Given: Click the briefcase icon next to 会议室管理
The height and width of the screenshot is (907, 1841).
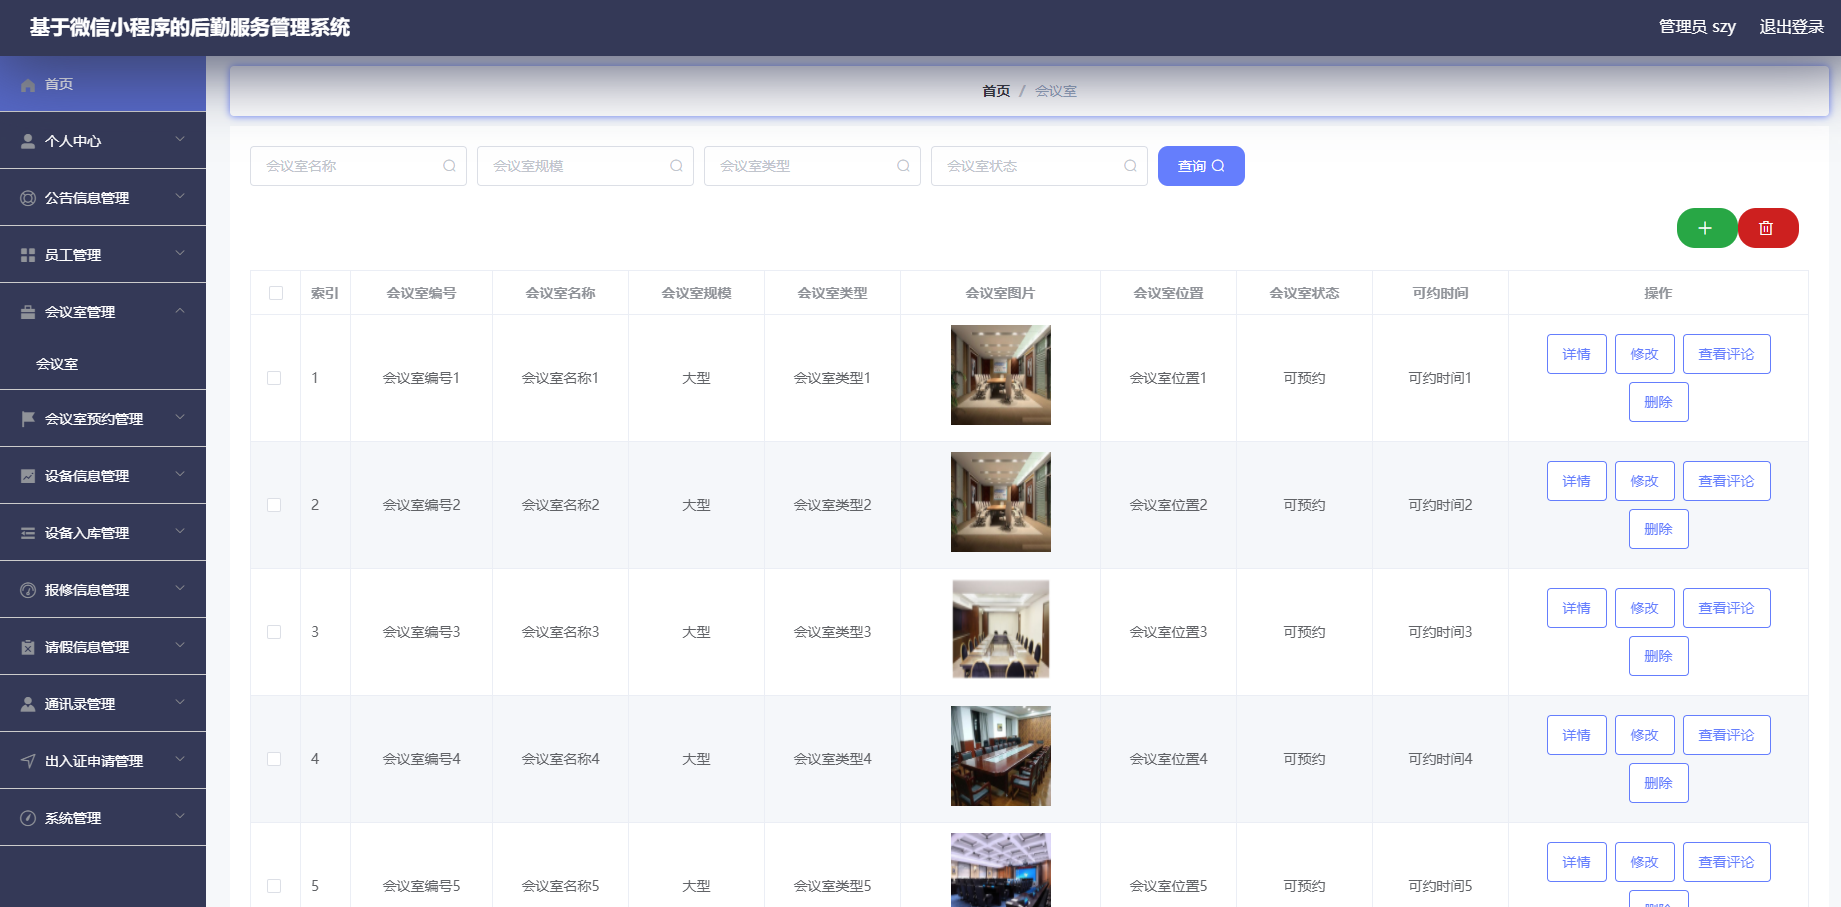Looking at the screenshot, I should coord(28,312).
